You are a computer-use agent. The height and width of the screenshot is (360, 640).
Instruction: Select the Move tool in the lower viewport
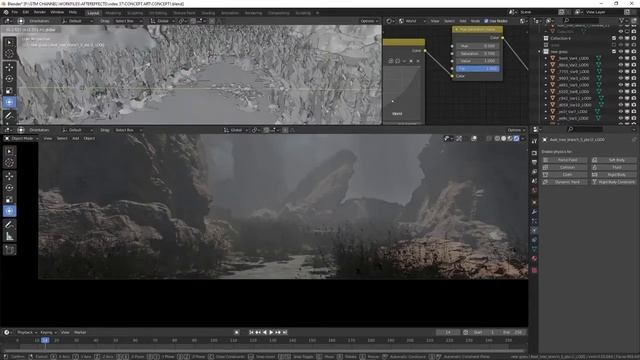tap(9, 176)
